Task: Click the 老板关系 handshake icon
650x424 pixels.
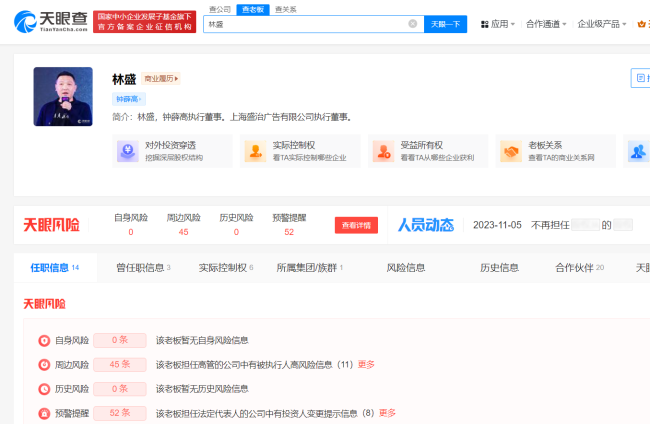Action: (x=511, y=151)
